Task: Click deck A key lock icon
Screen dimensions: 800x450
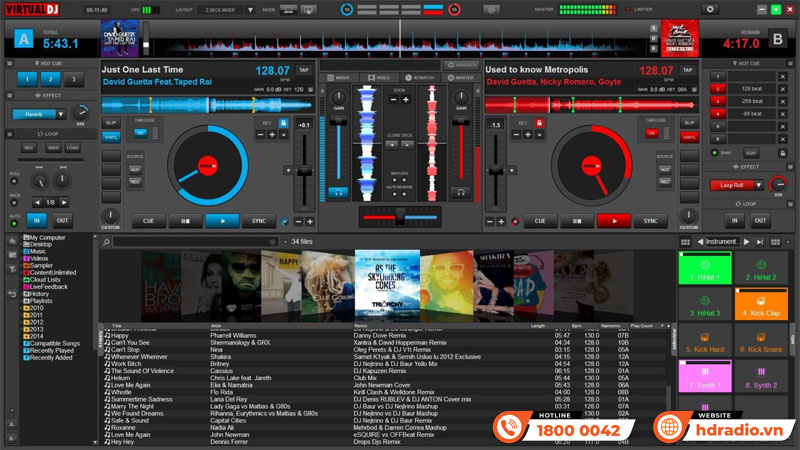Action: point(283,123)
